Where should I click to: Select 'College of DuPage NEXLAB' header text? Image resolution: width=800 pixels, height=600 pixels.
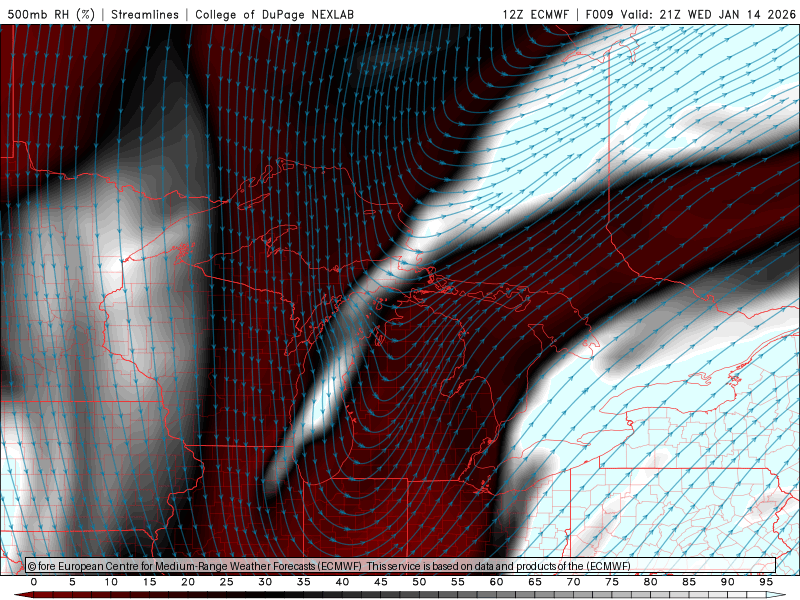coord(274,14)
